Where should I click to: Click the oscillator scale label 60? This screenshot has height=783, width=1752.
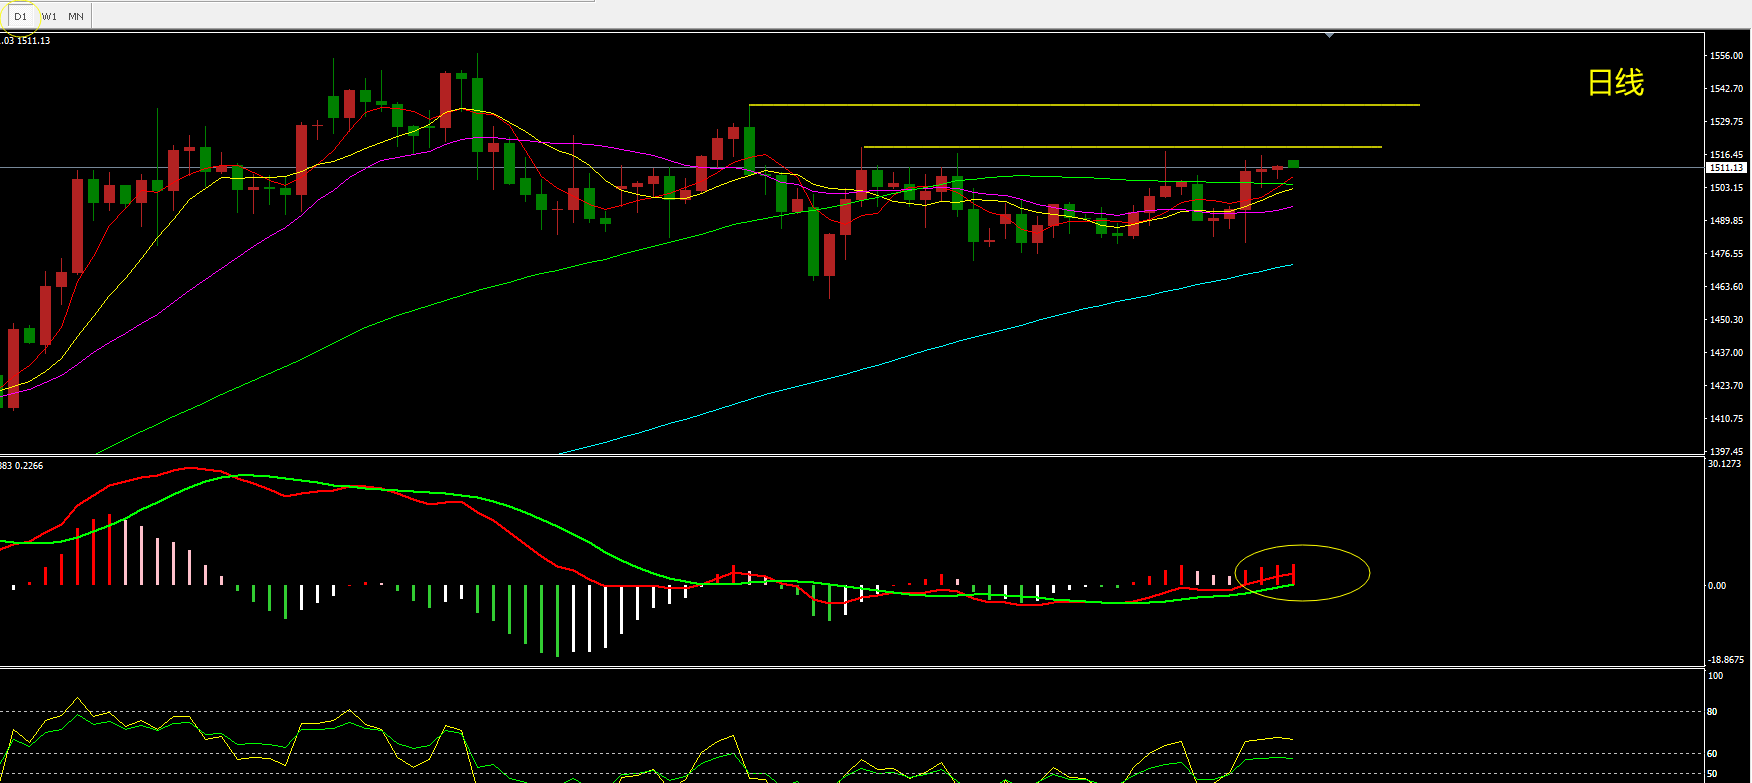(x=1713, y=754)
